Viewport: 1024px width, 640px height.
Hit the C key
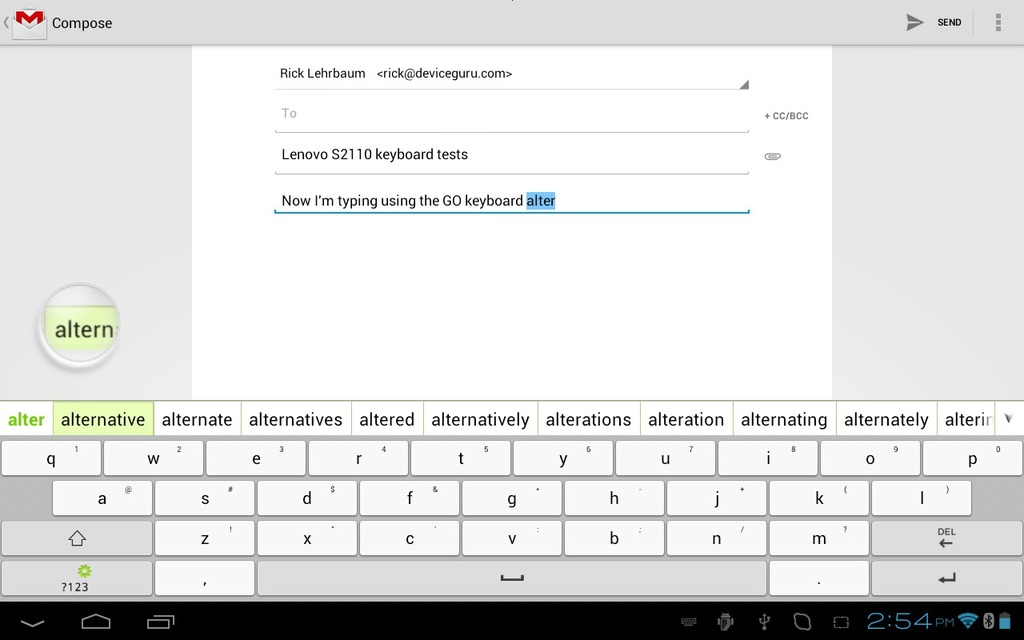tap(409, 538)
